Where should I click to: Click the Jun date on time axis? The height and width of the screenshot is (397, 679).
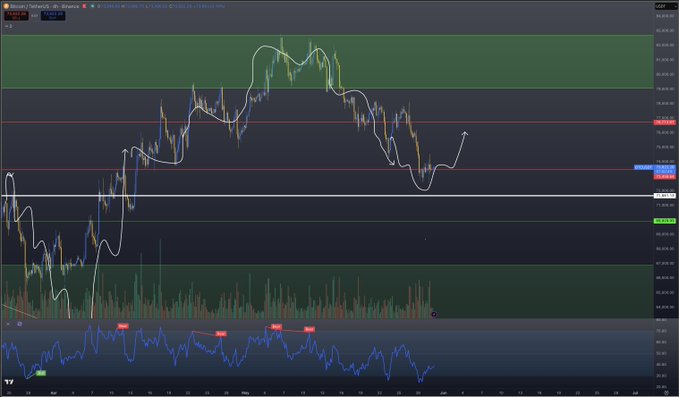tap(443, 393)
